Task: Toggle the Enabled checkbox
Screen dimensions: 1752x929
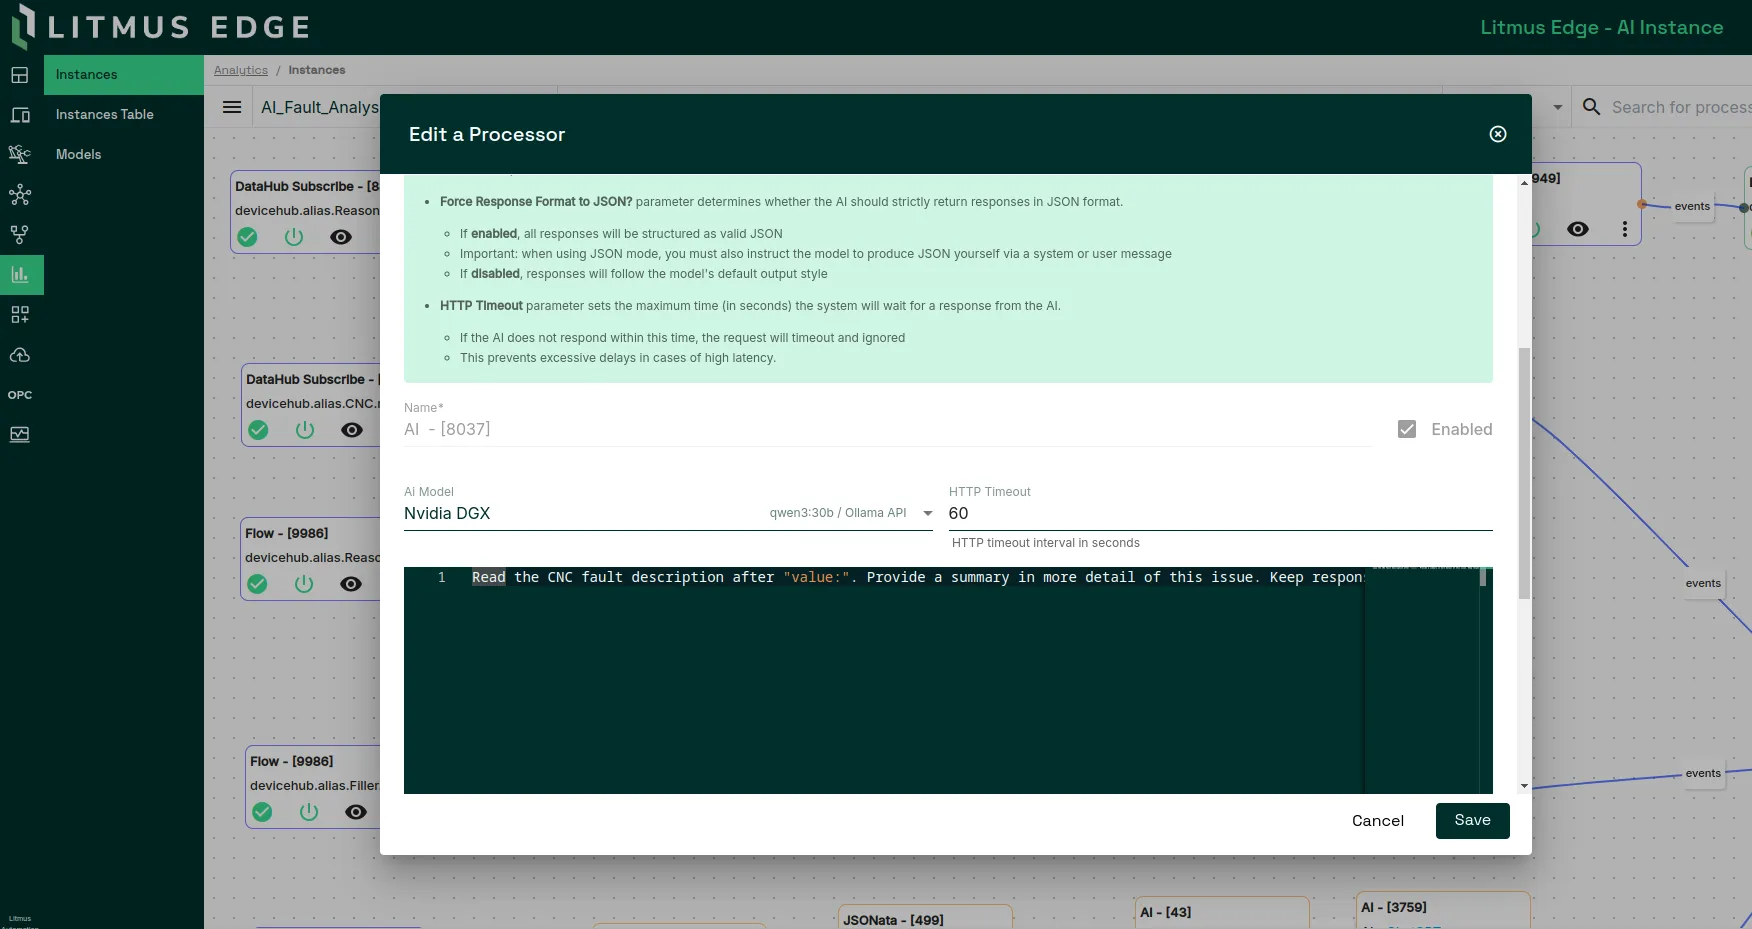Action: coord(1407,429)
